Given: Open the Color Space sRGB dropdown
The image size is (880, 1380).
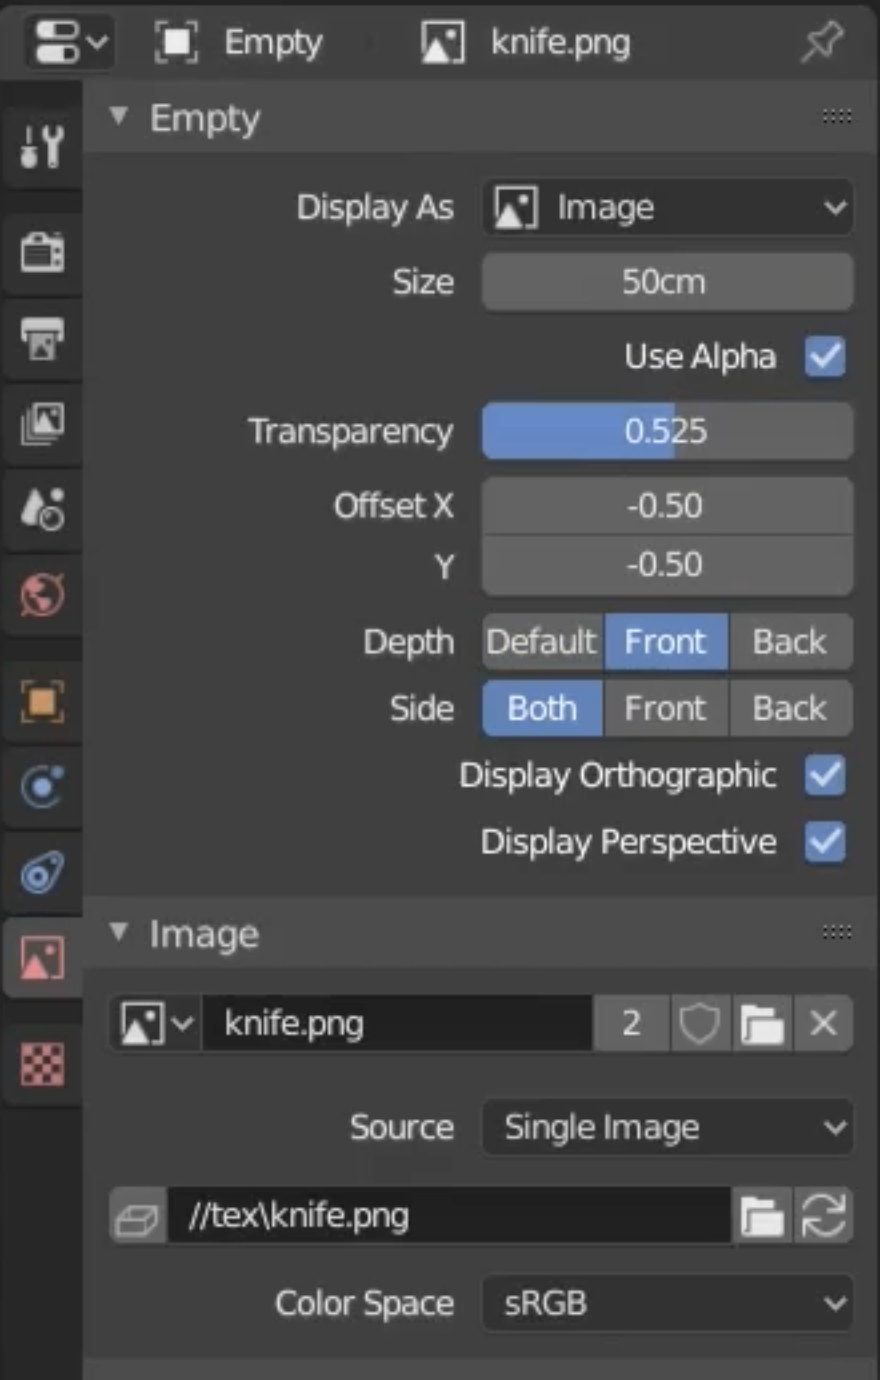Looking at the screenshot, I should (x=667, y=1303).
